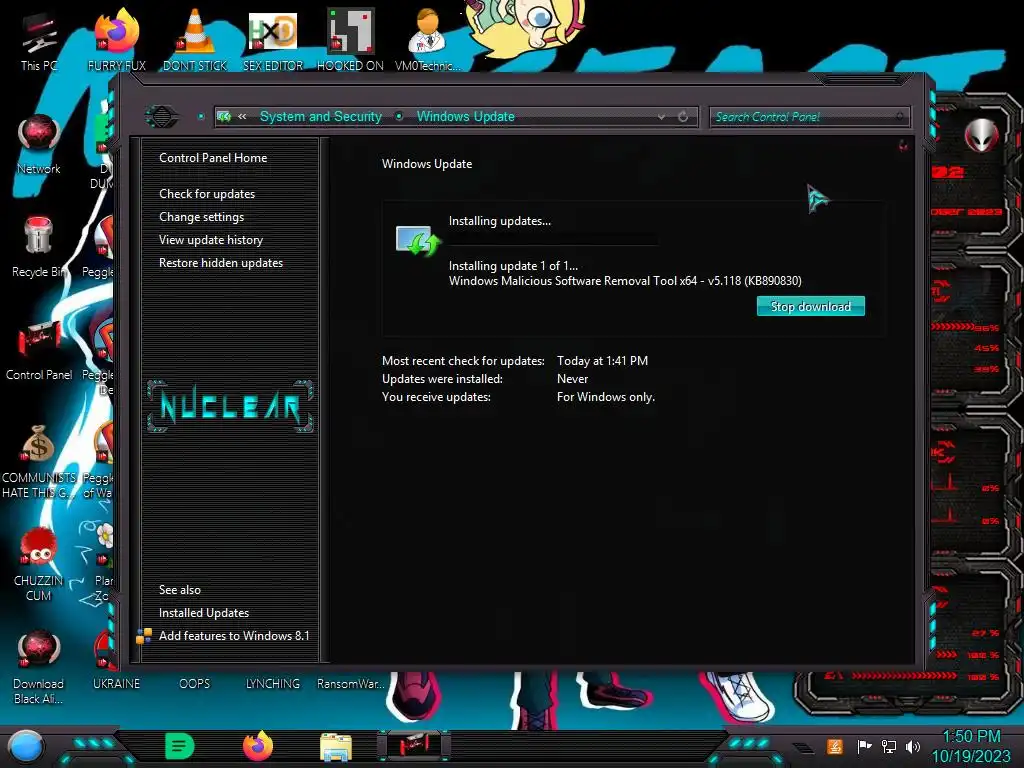The image size is (1024, 768).
Task: Open the HOOKED ON desktop shortcut
Action: pos(350,40)
